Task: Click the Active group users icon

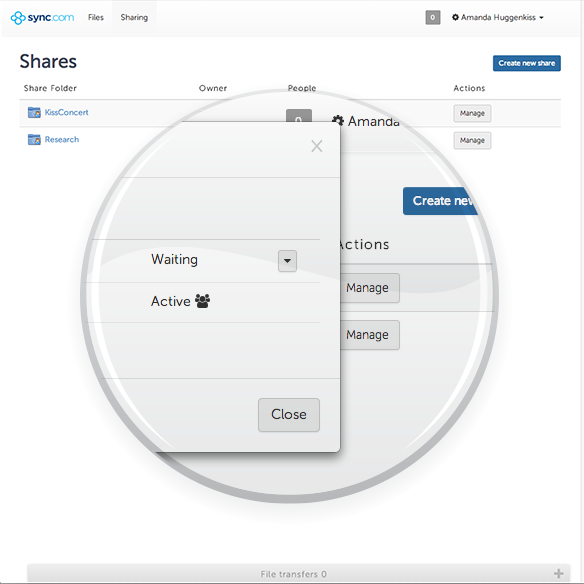Action: (203, 301)
